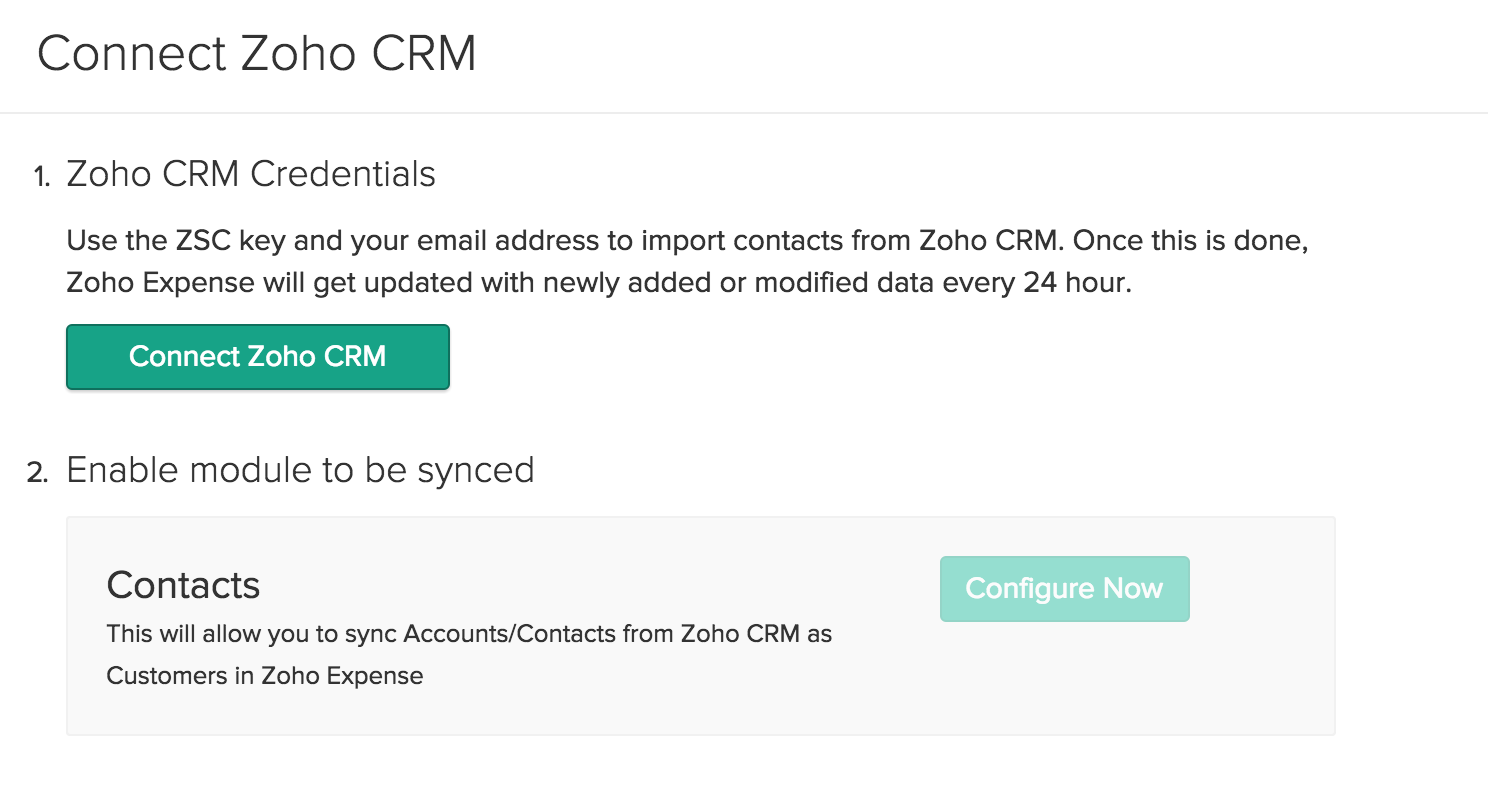Click the green Connect Zoho CRM button

click(x=257, y=357)
